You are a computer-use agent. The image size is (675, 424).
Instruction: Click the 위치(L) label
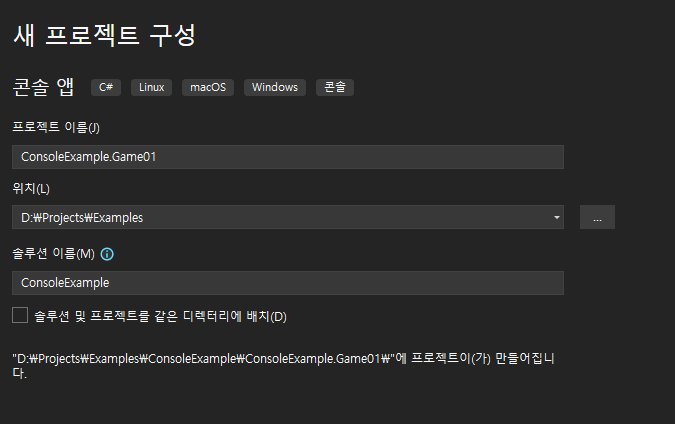(31, 189)
